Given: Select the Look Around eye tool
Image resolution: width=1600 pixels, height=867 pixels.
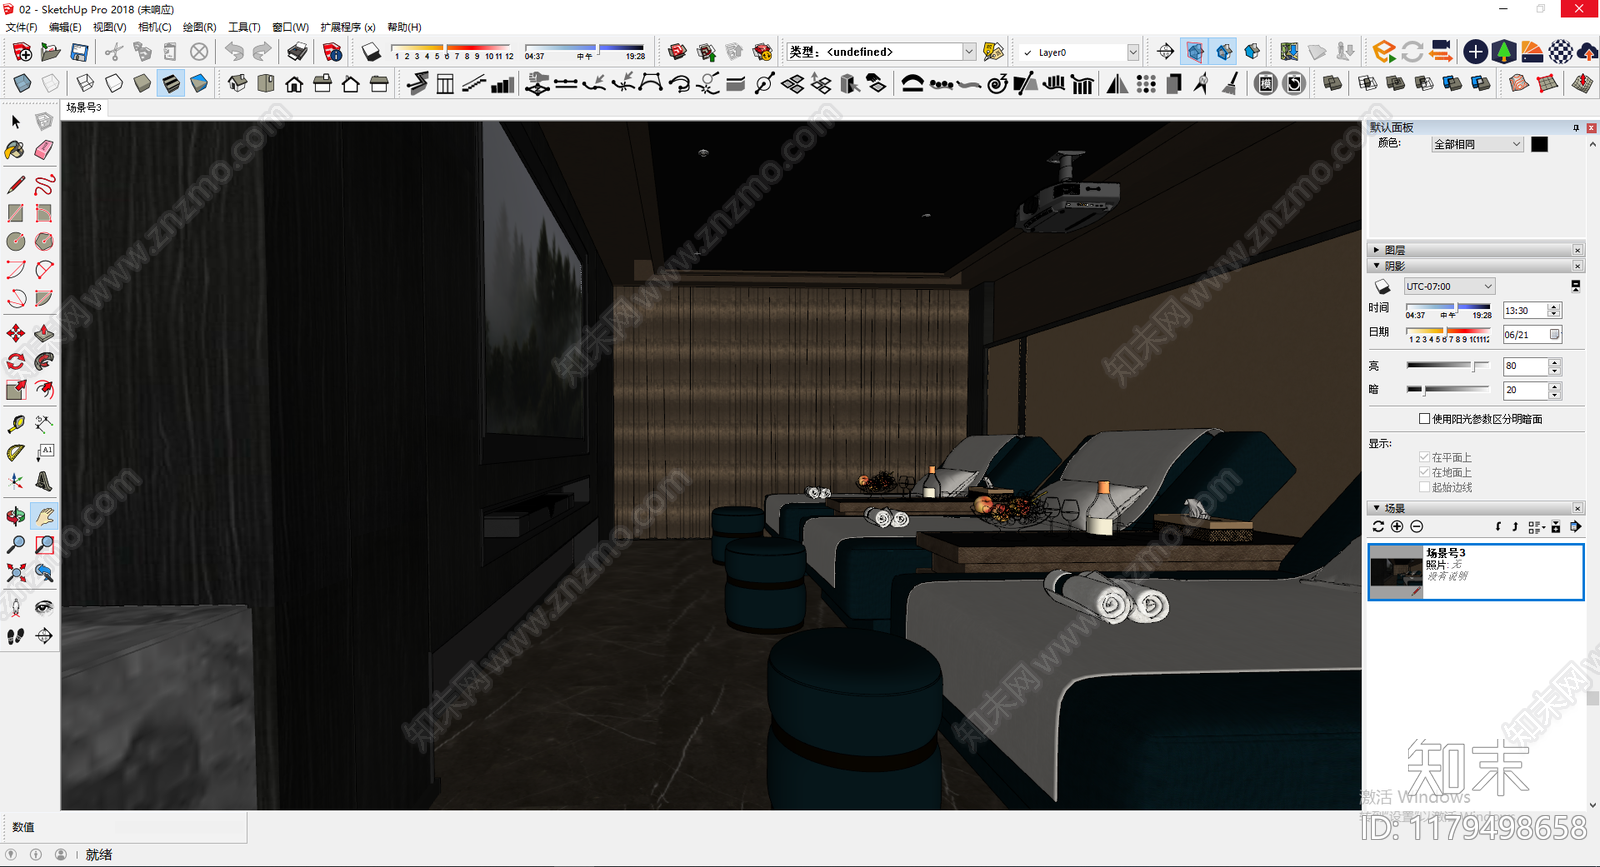Looking at the screenshot, I should 44,607.
